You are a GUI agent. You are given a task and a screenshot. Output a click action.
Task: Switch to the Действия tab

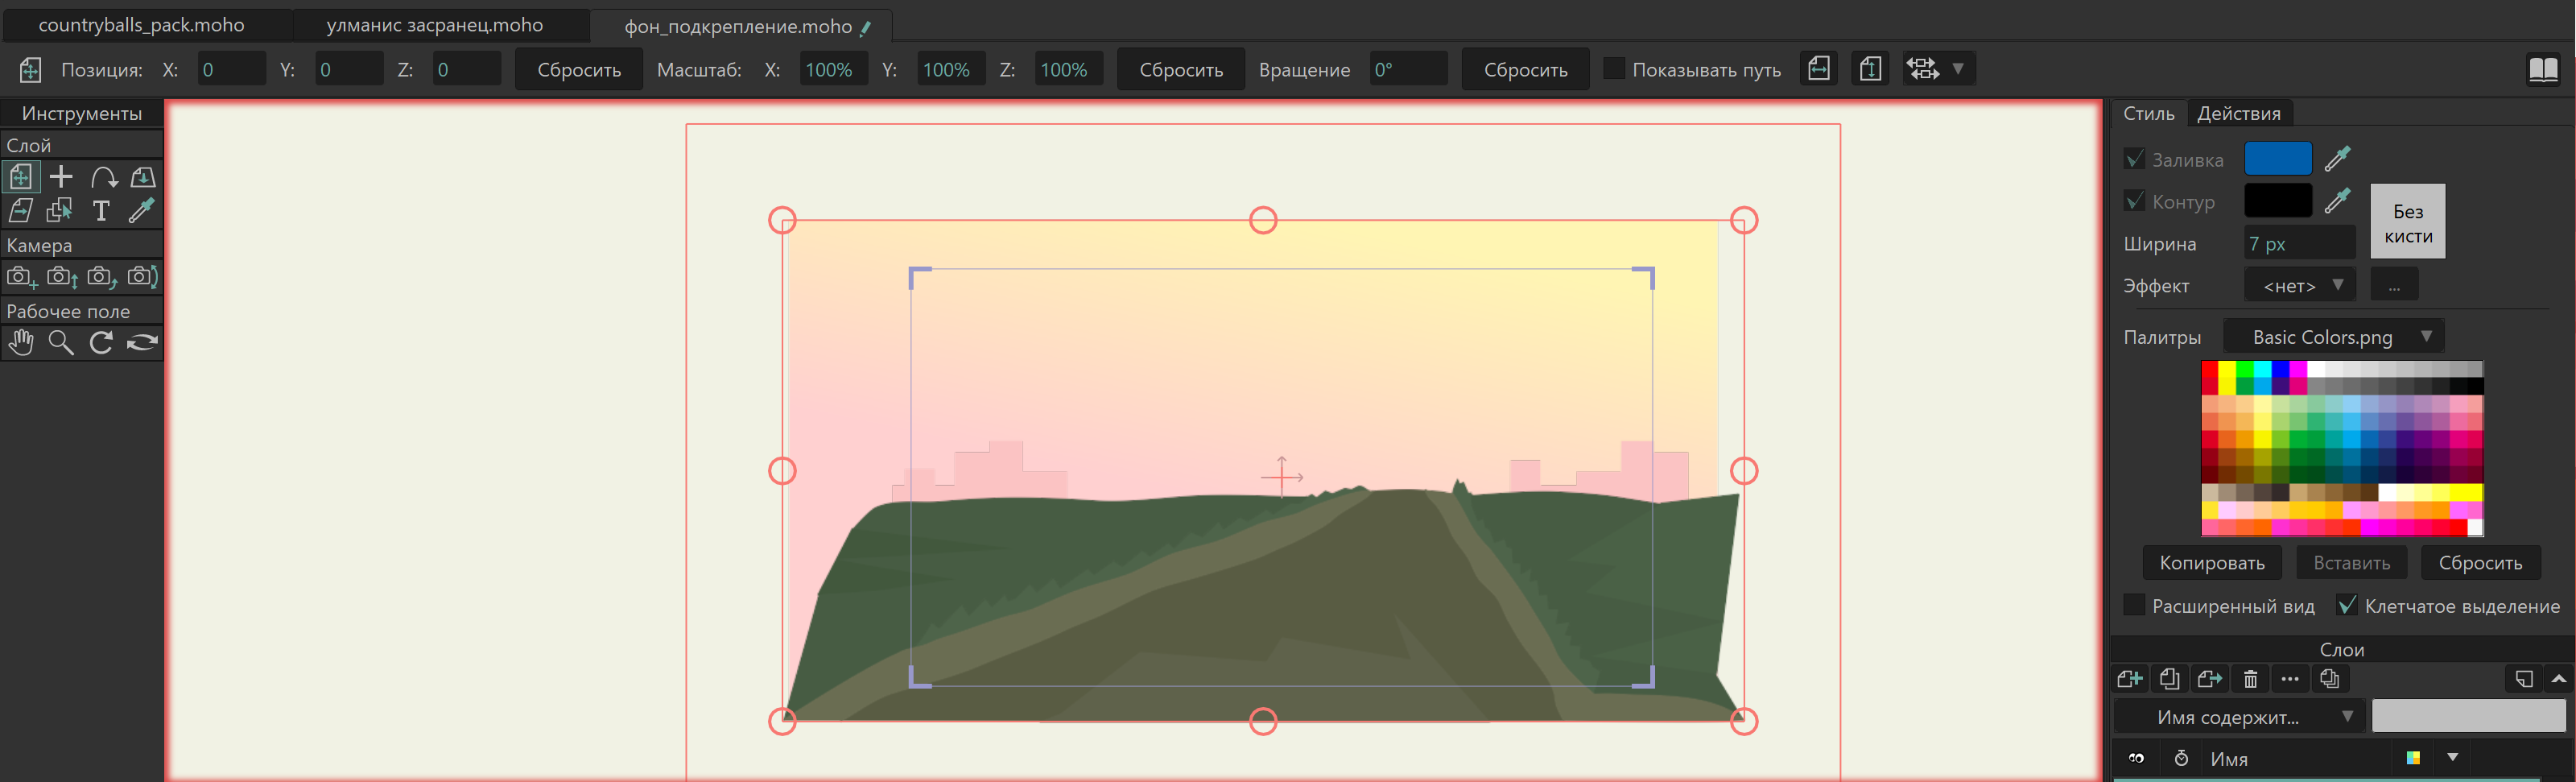tap(2239, 113)
